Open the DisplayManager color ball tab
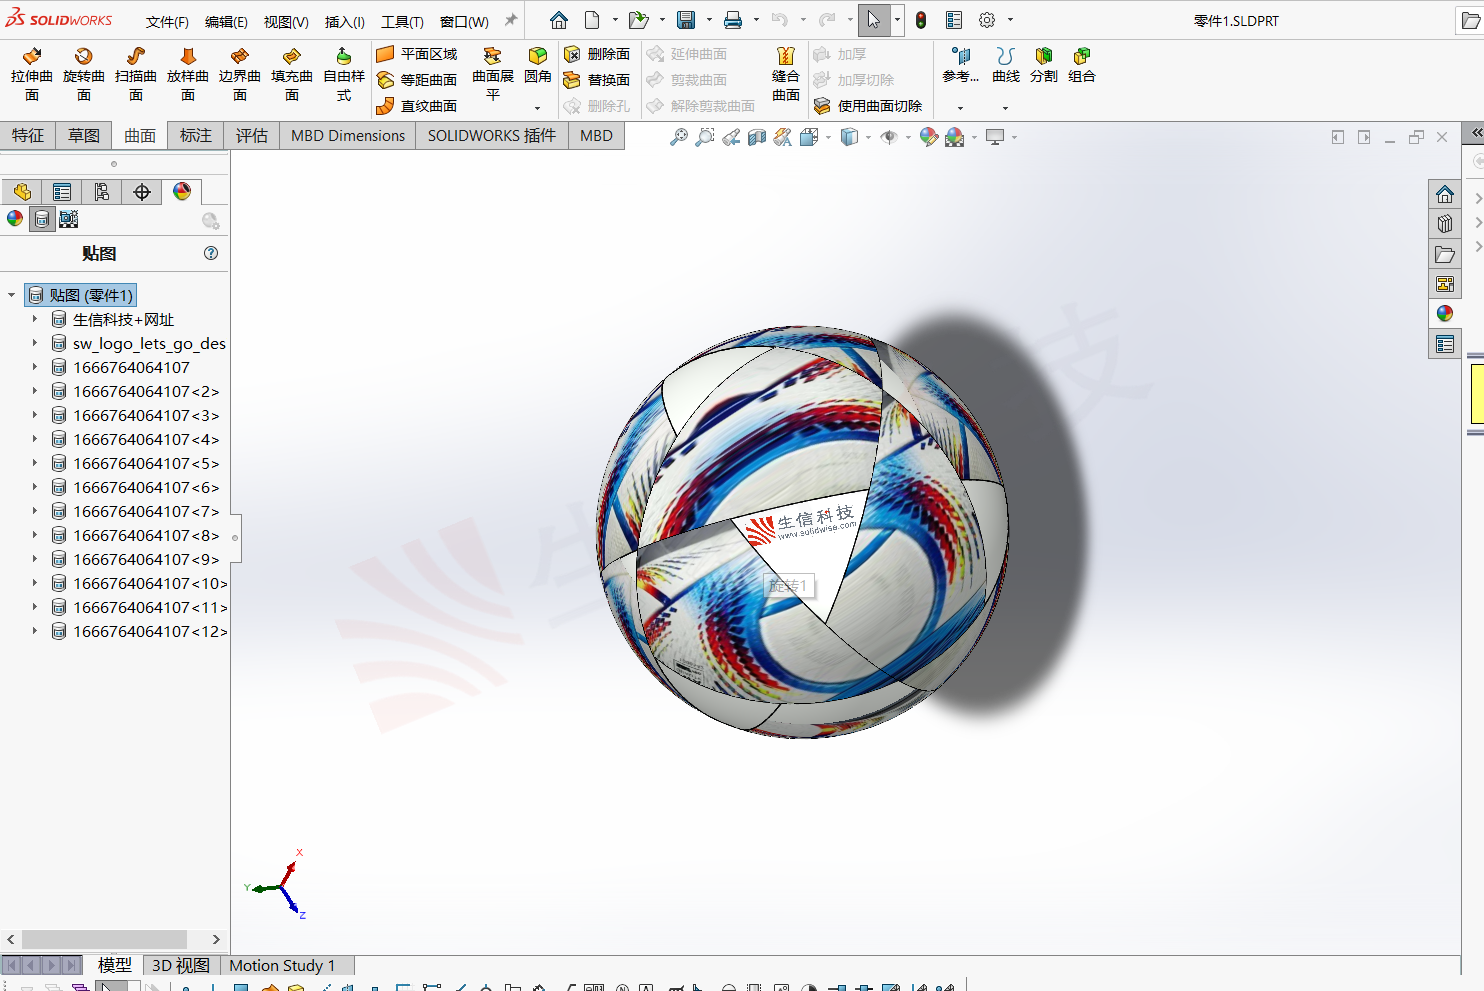Image resolution: width=1484 pixels, height=991 pixels. [x=182, y=192]
